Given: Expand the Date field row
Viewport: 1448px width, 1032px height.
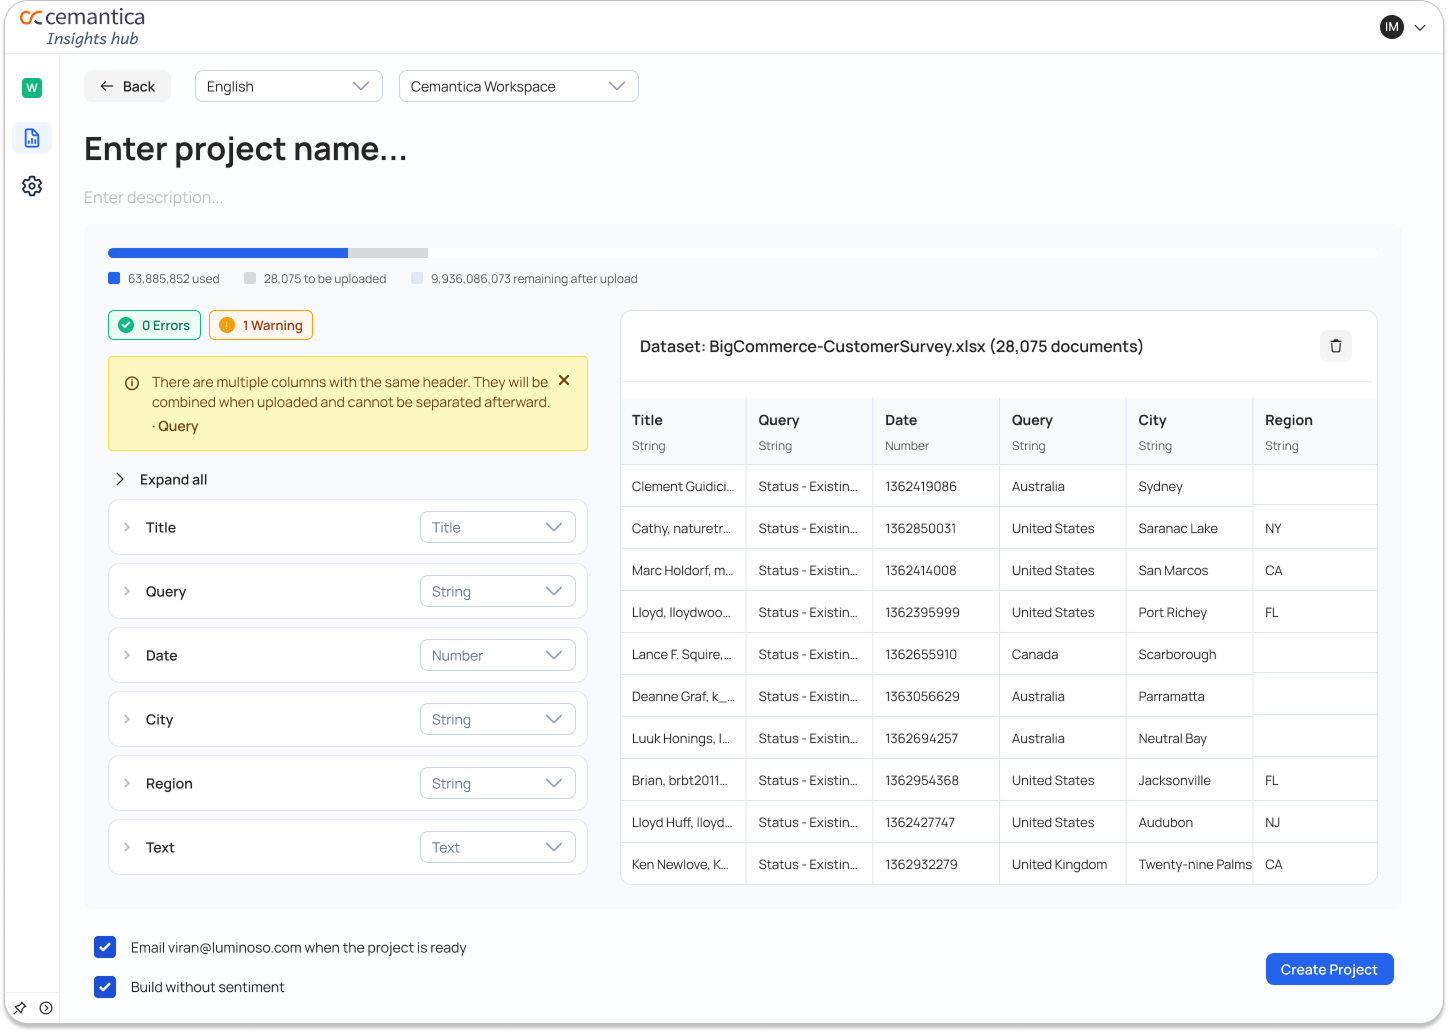Looking at the screenshot, I should [x=127, y=655].
